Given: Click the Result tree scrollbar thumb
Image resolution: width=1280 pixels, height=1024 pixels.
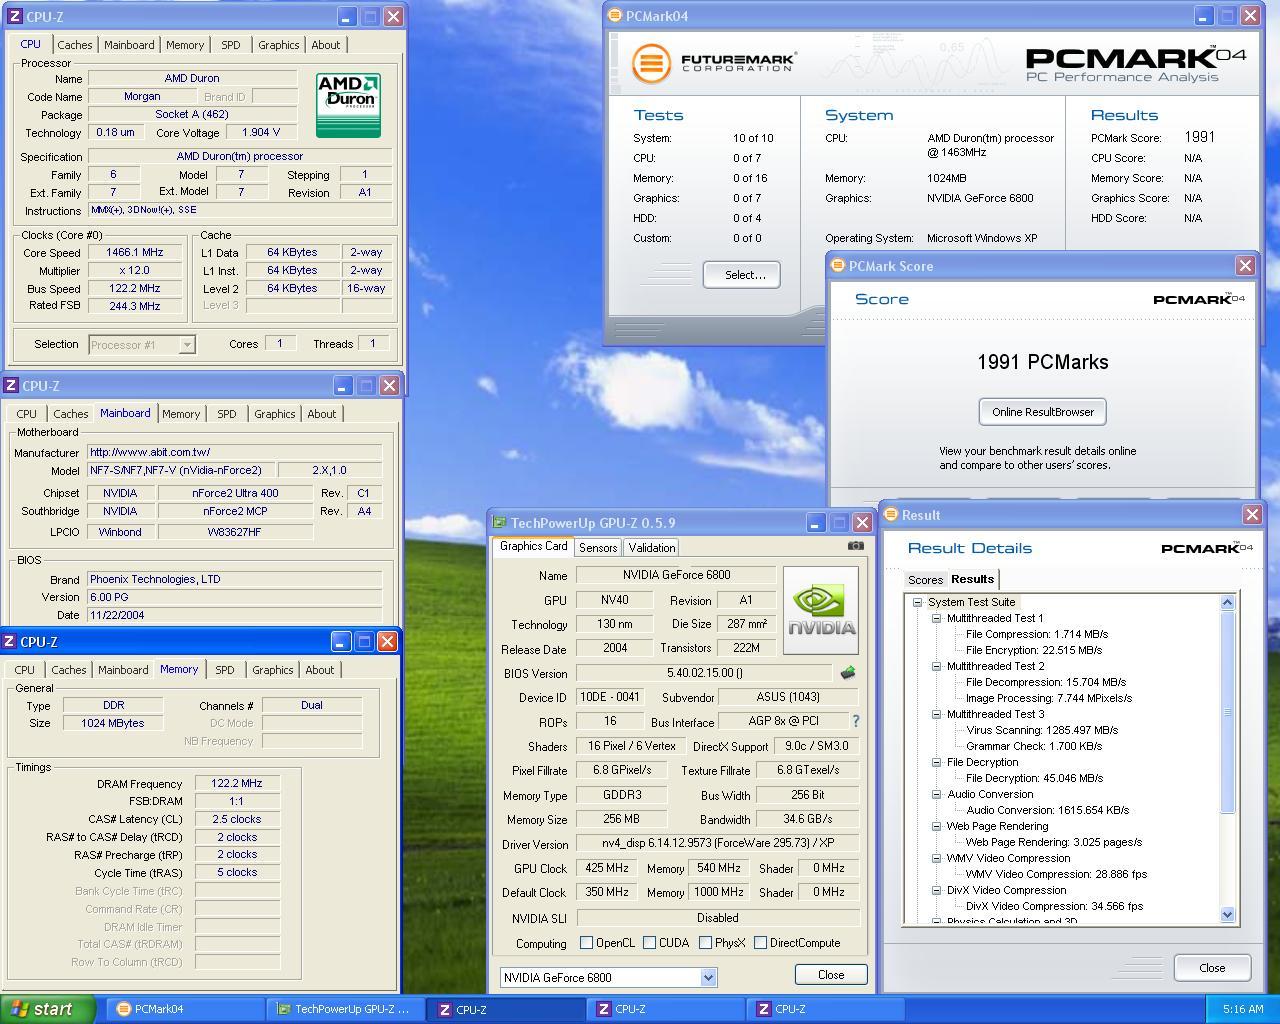Looking at the screenshot, I should pos(1228,712).
